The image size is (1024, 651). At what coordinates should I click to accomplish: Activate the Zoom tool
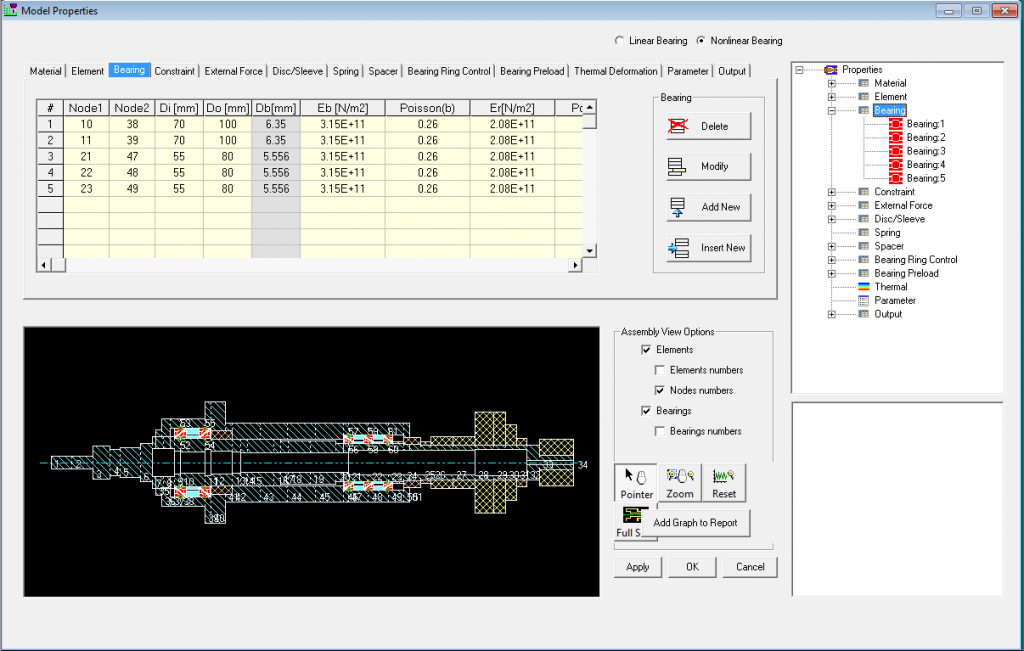(x=679, y=483)
